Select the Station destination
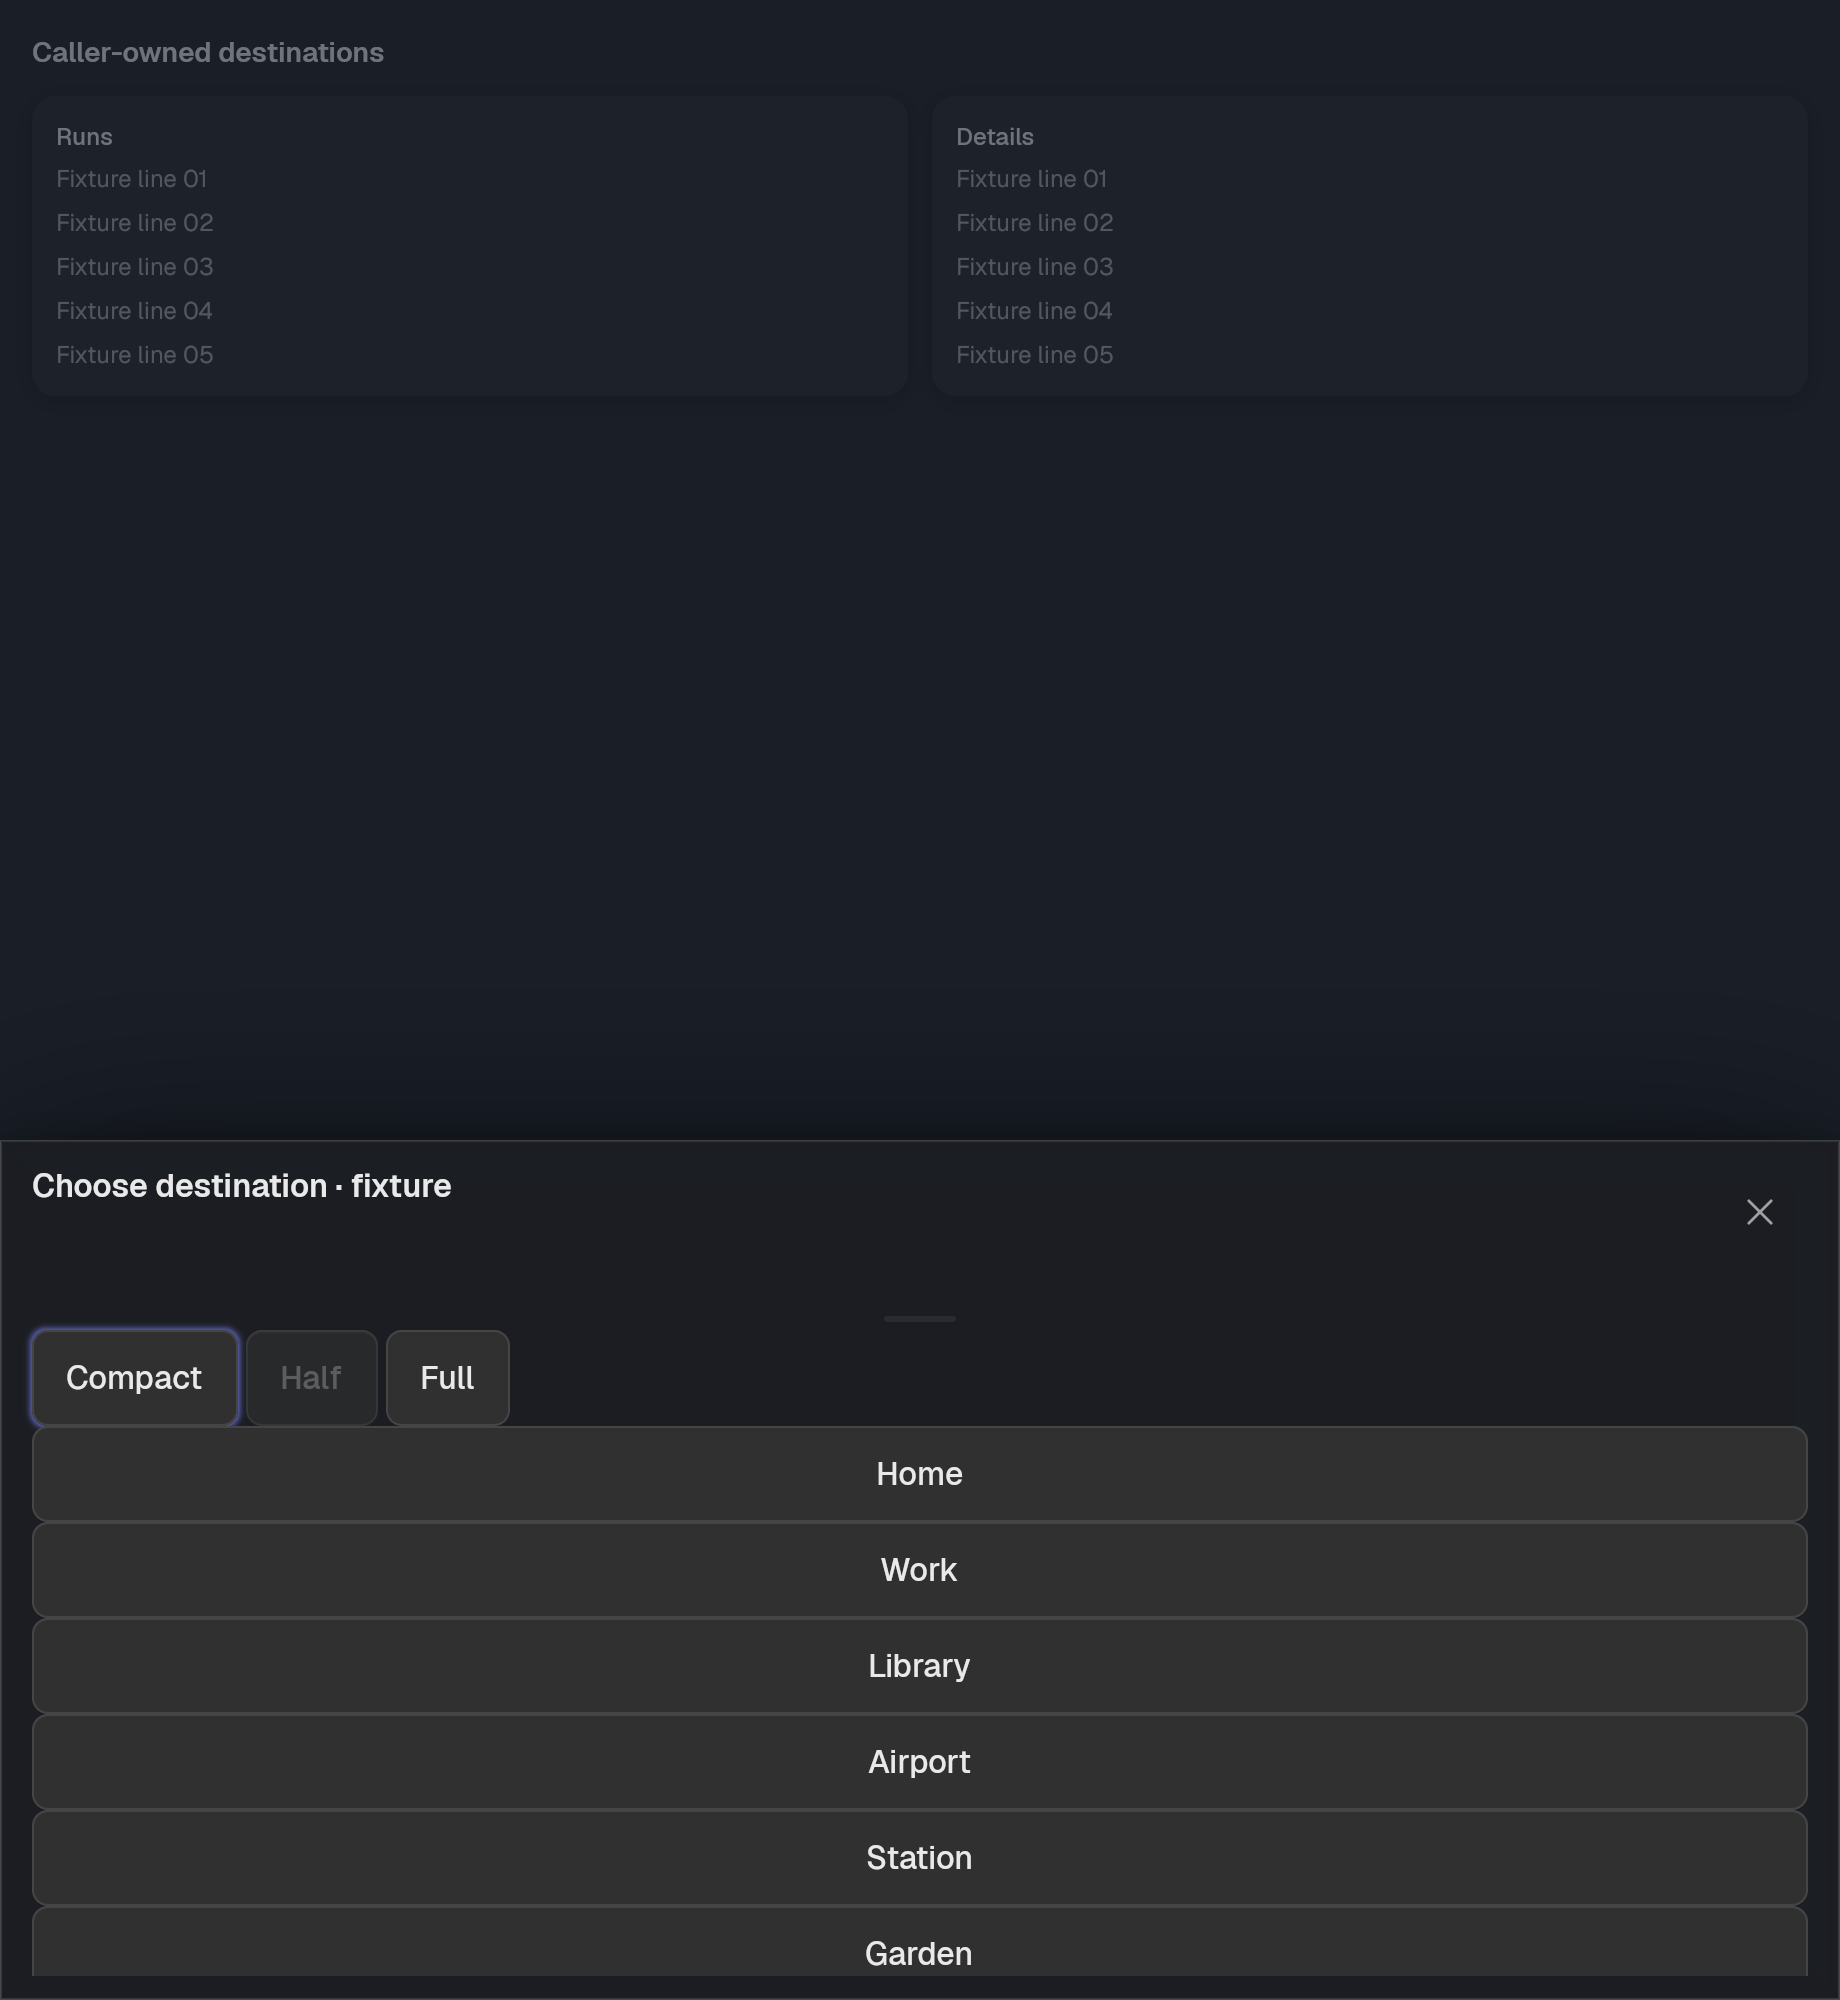 [x=919, y=1858]
